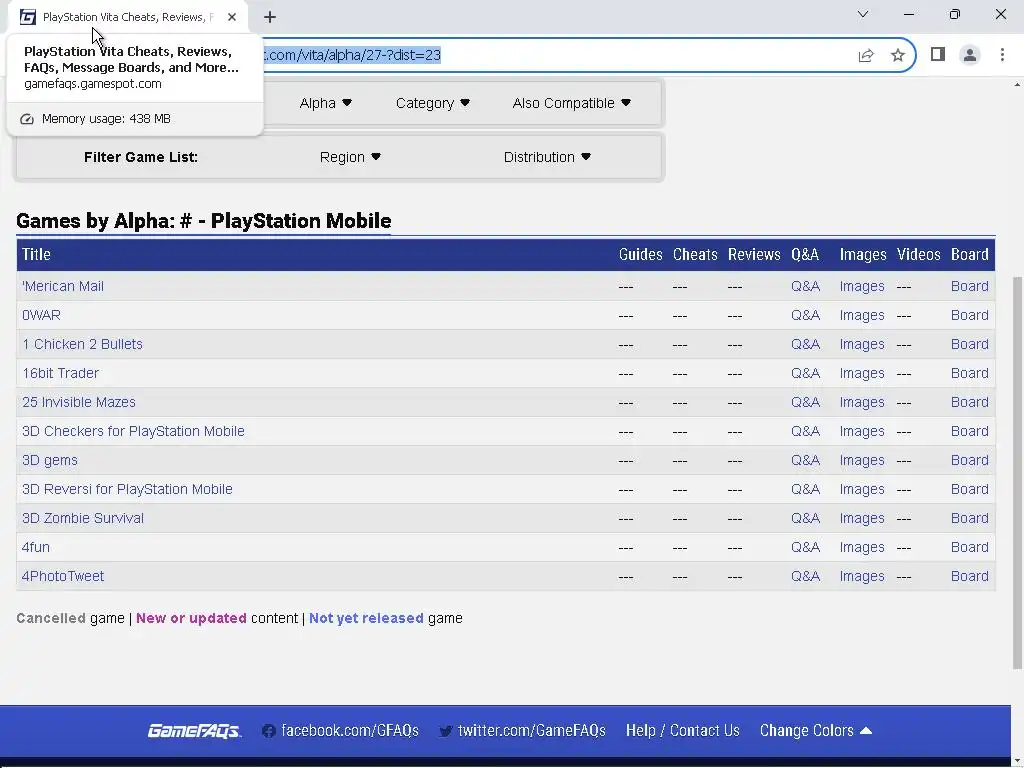Click the tab search chevron icon
The width and height of the screenshot is (1024, 768).
(863, 14)
